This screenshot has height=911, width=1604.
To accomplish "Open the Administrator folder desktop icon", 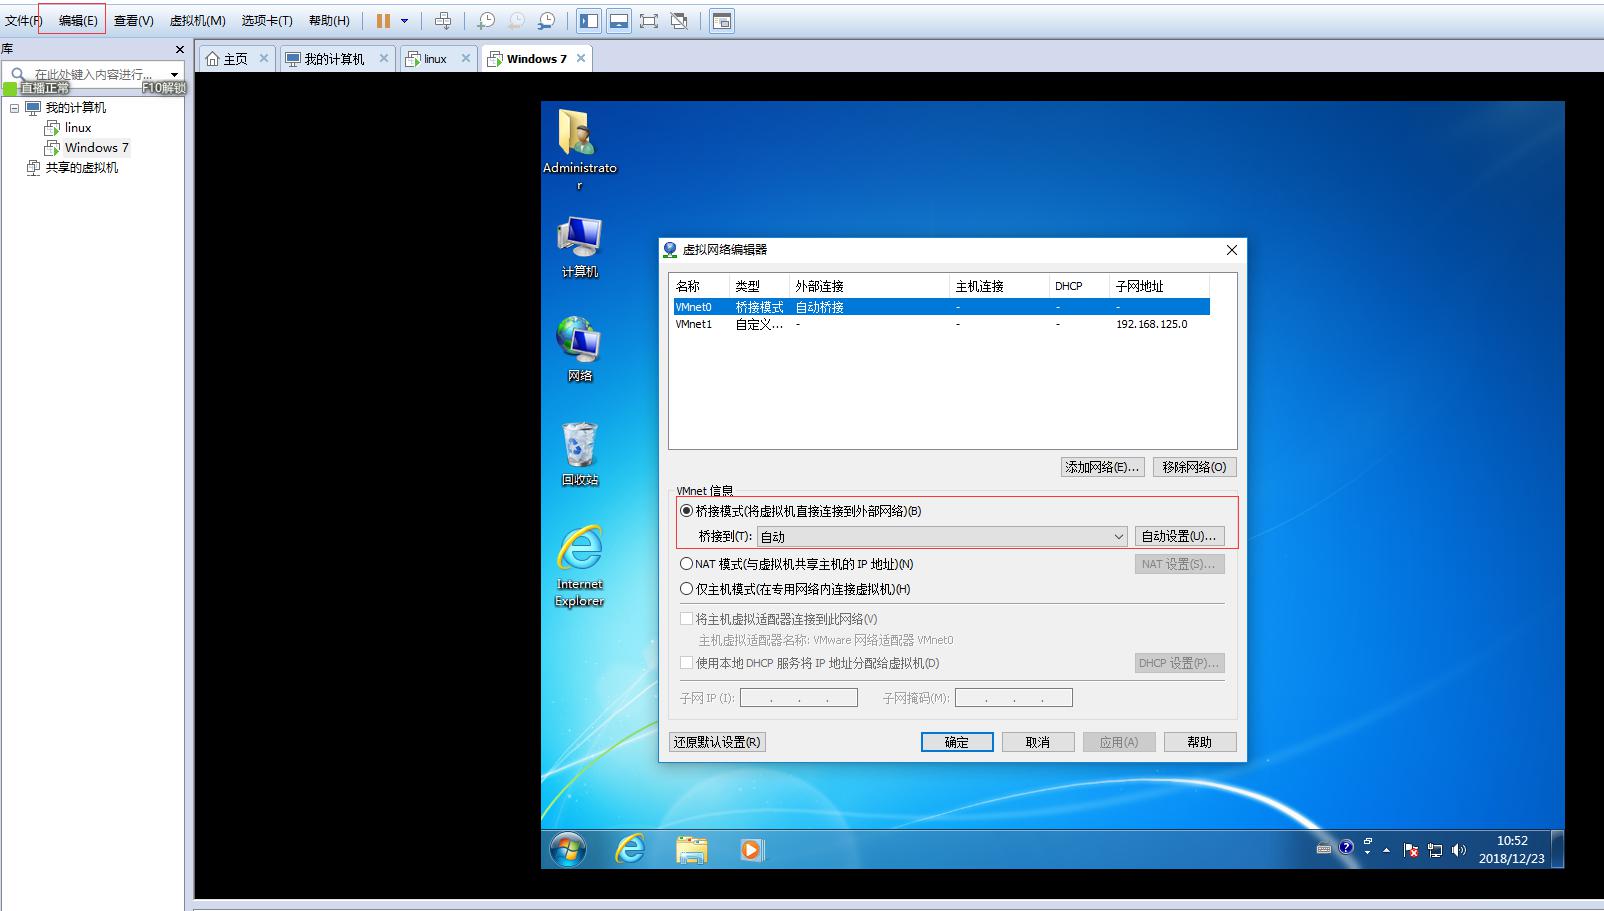I will pos(579,150).
